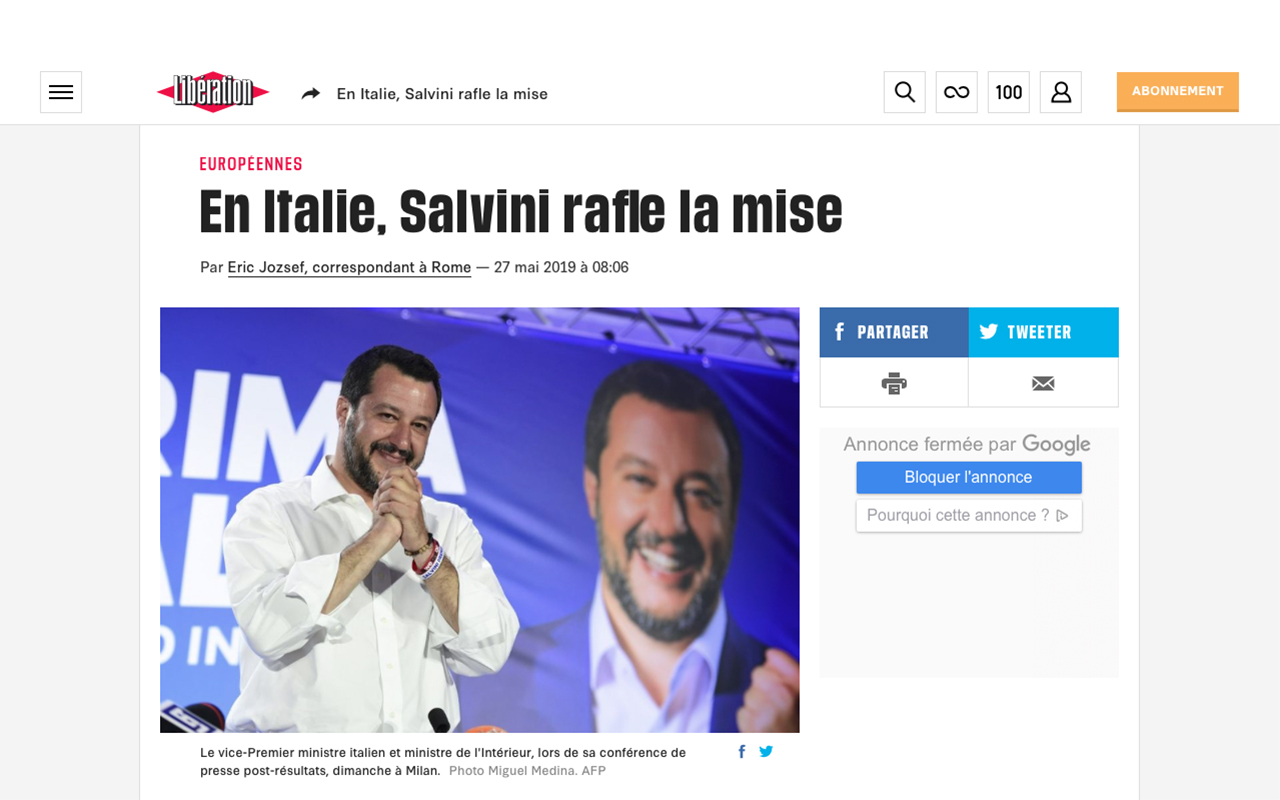Click the print icon

pos(894,383)
